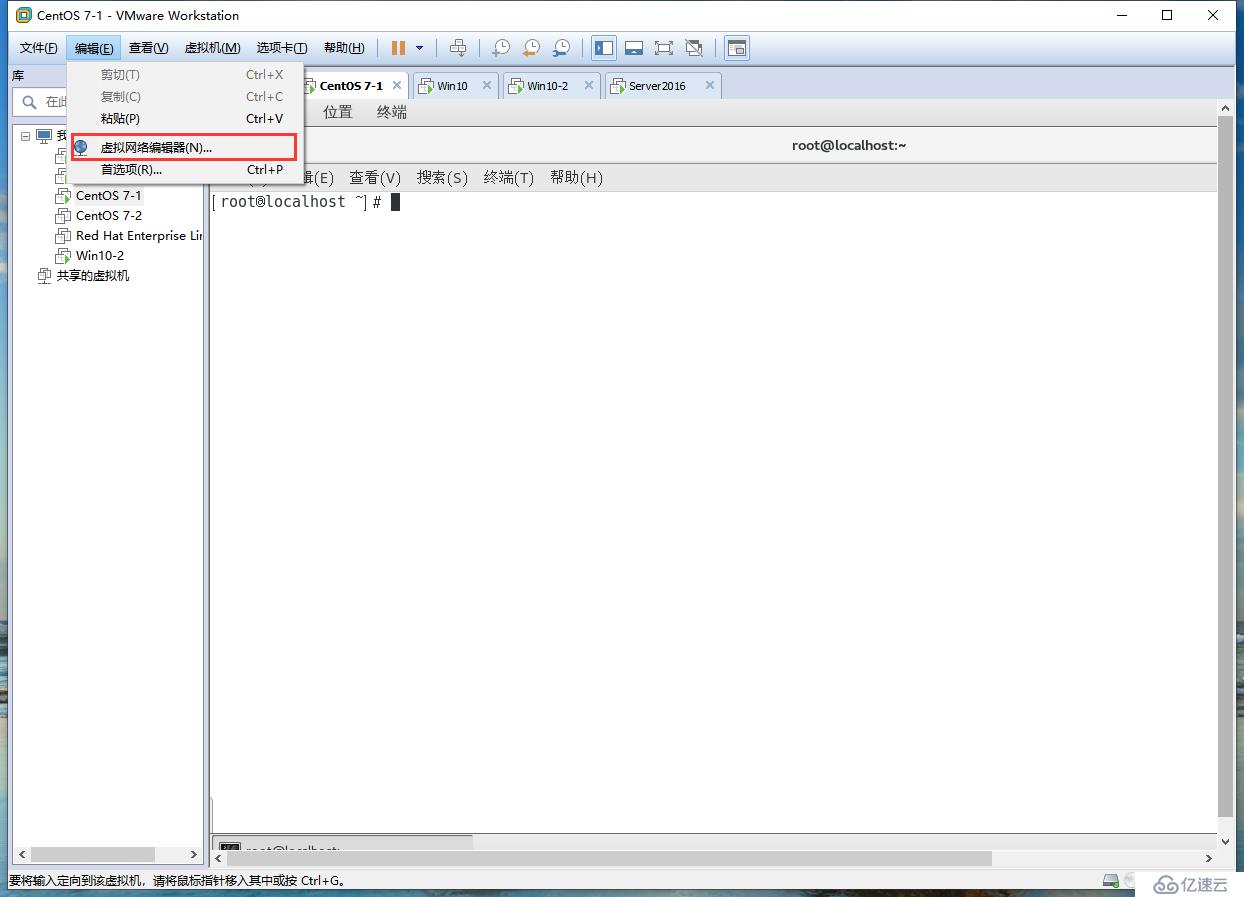
Task: Open the 选项卡(T) menu
Action: [281, 48]
